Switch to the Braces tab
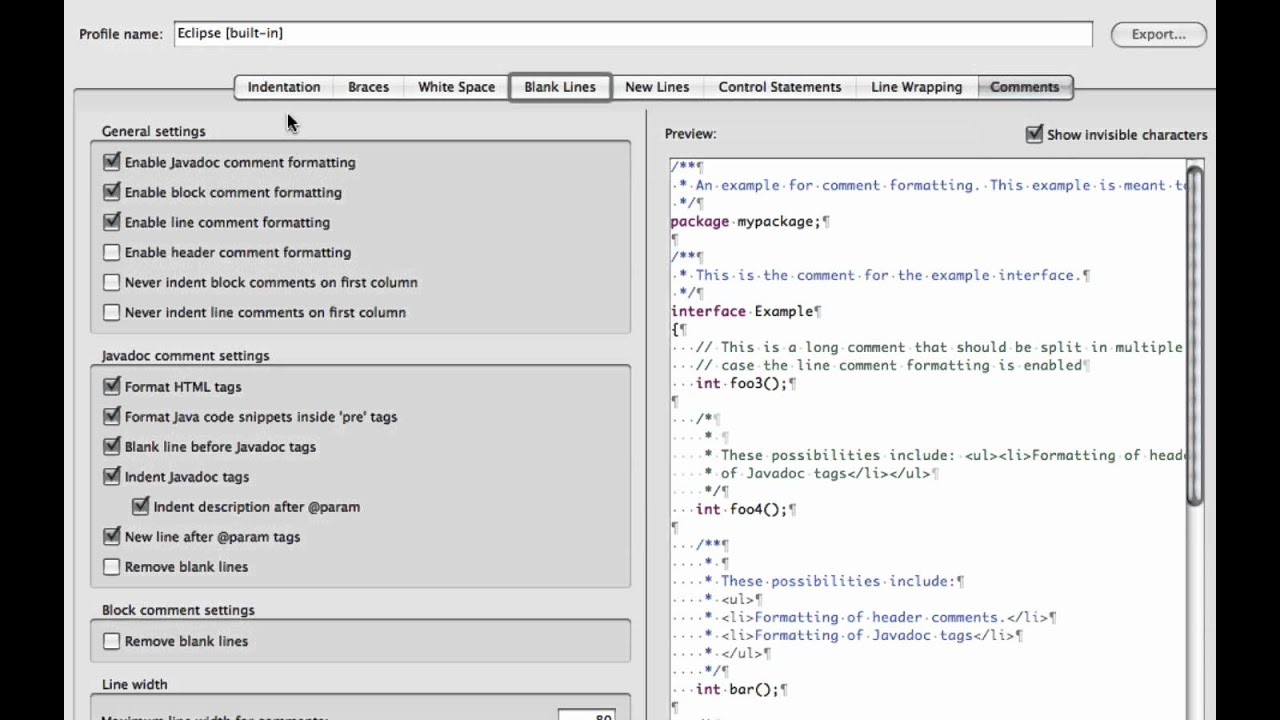The image size is (1280, 720). (x=368, y=87)
